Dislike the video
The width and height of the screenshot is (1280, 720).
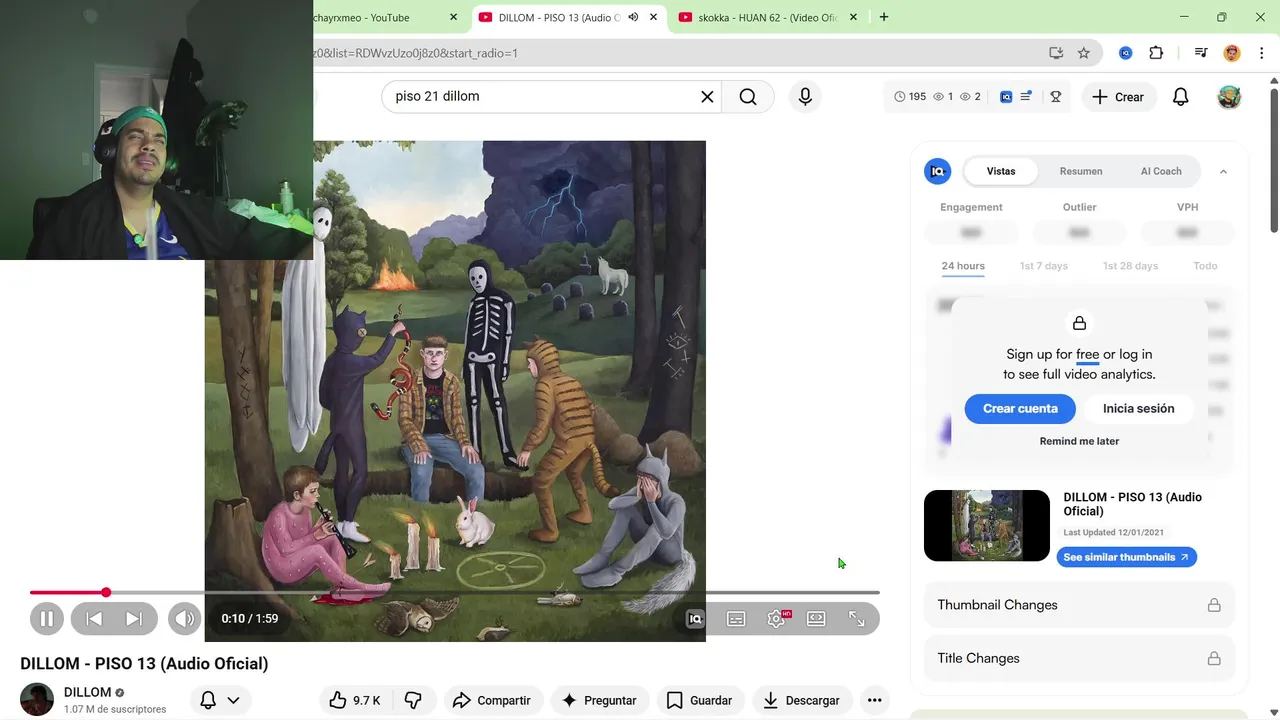pos(413,700)
